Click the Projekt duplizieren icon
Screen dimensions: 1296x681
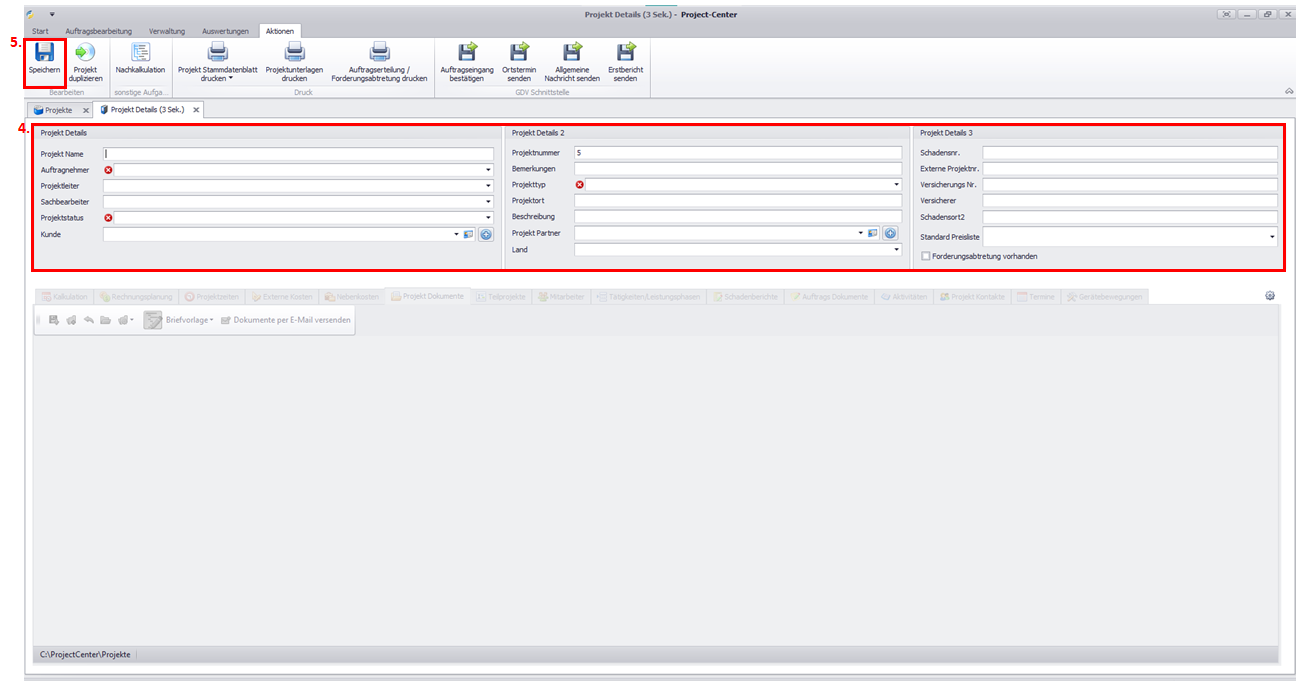(86, 52)
